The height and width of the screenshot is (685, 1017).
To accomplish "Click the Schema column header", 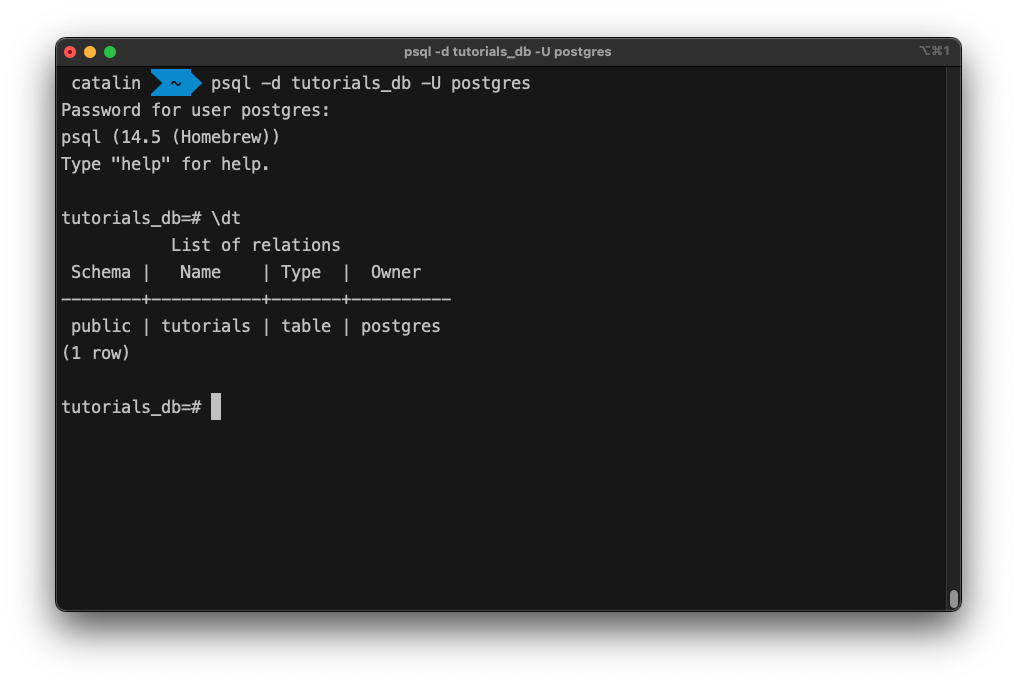I will pos(100,271).
